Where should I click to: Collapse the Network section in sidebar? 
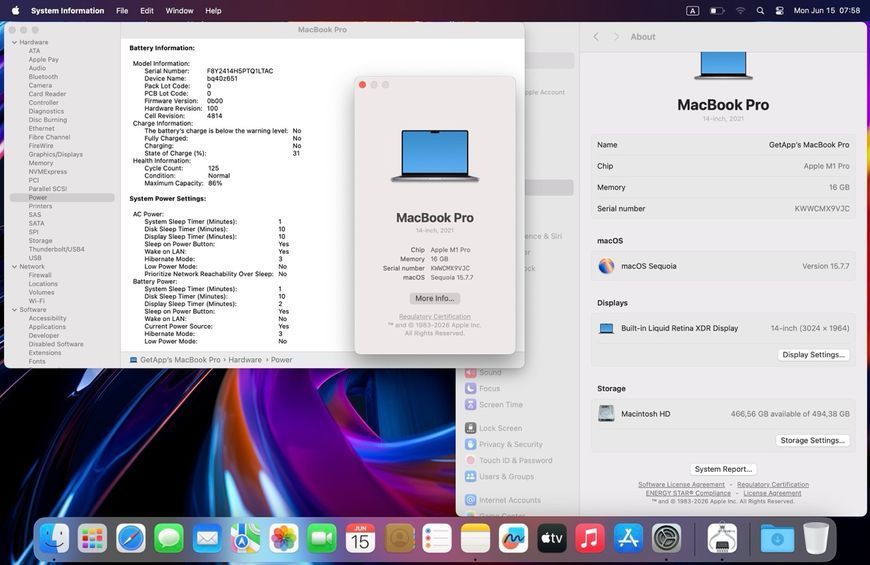(14, 266)
